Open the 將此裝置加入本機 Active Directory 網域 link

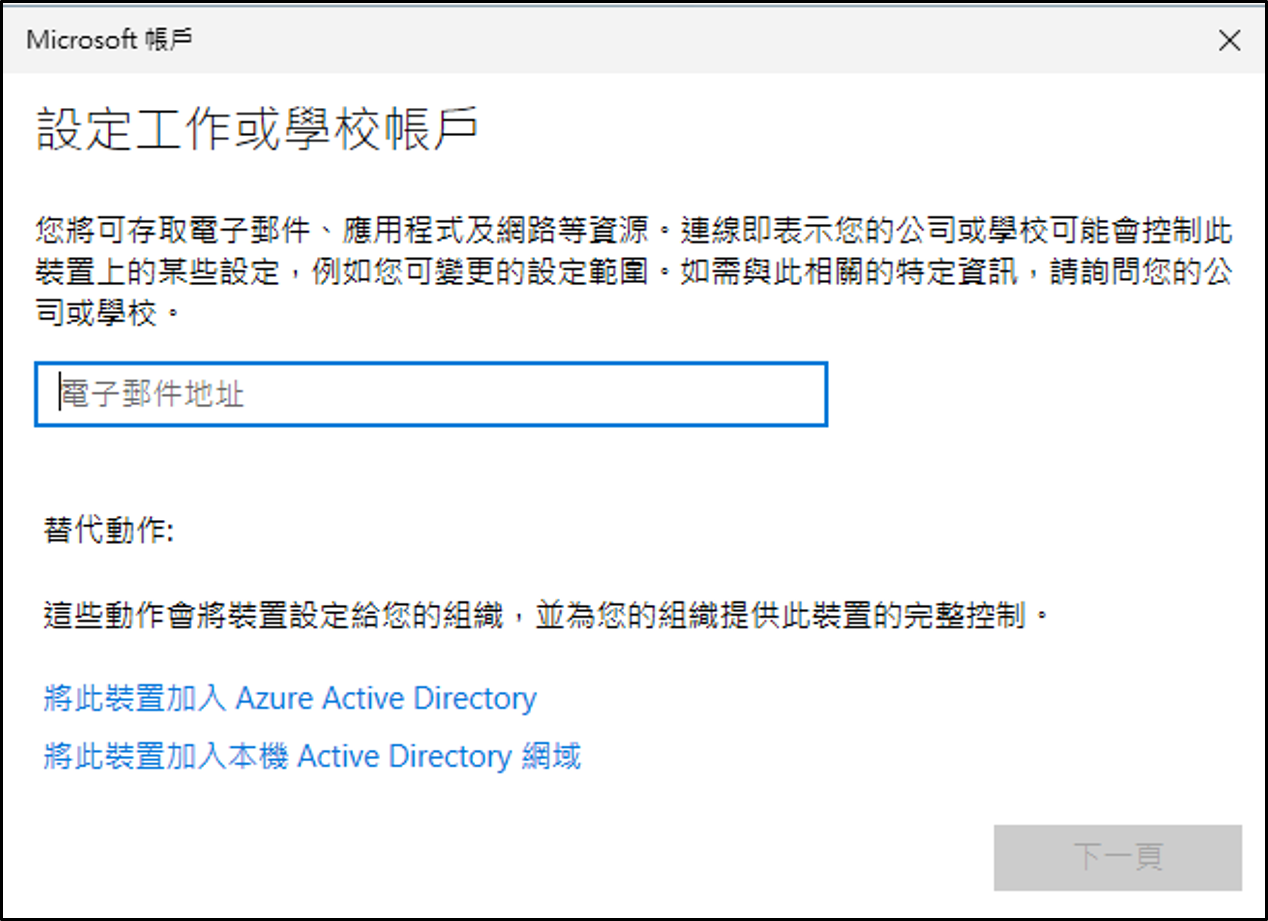312,756
